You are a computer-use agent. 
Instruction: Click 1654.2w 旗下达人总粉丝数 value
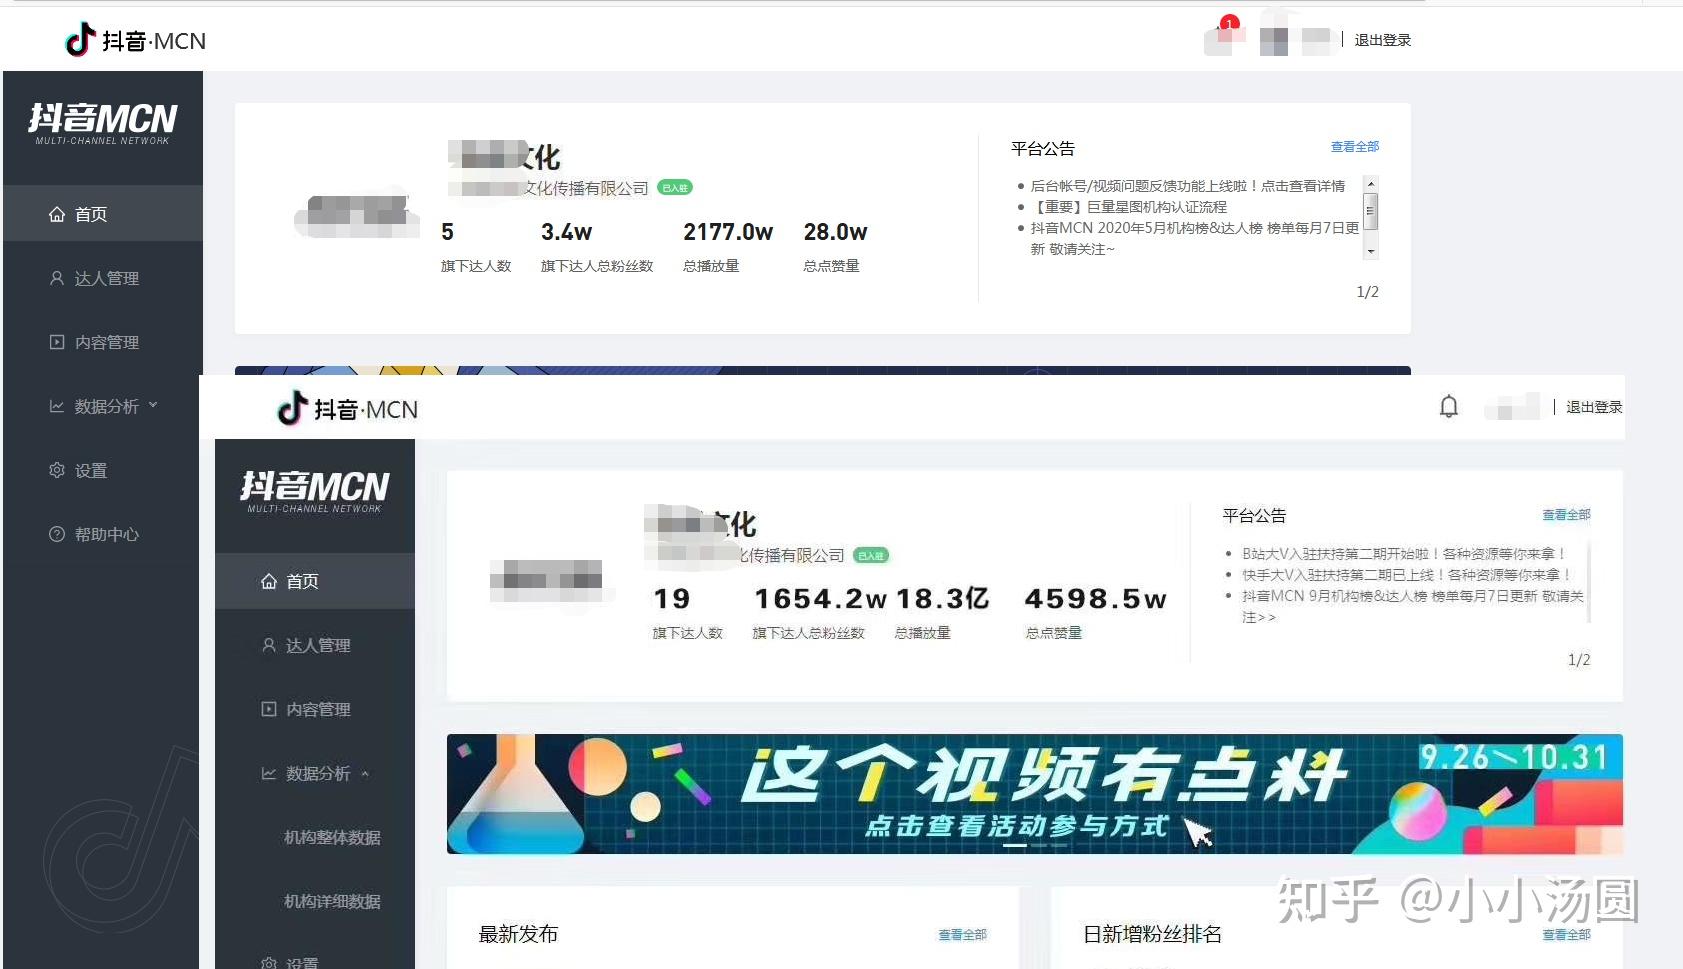(x=820, y=599)
